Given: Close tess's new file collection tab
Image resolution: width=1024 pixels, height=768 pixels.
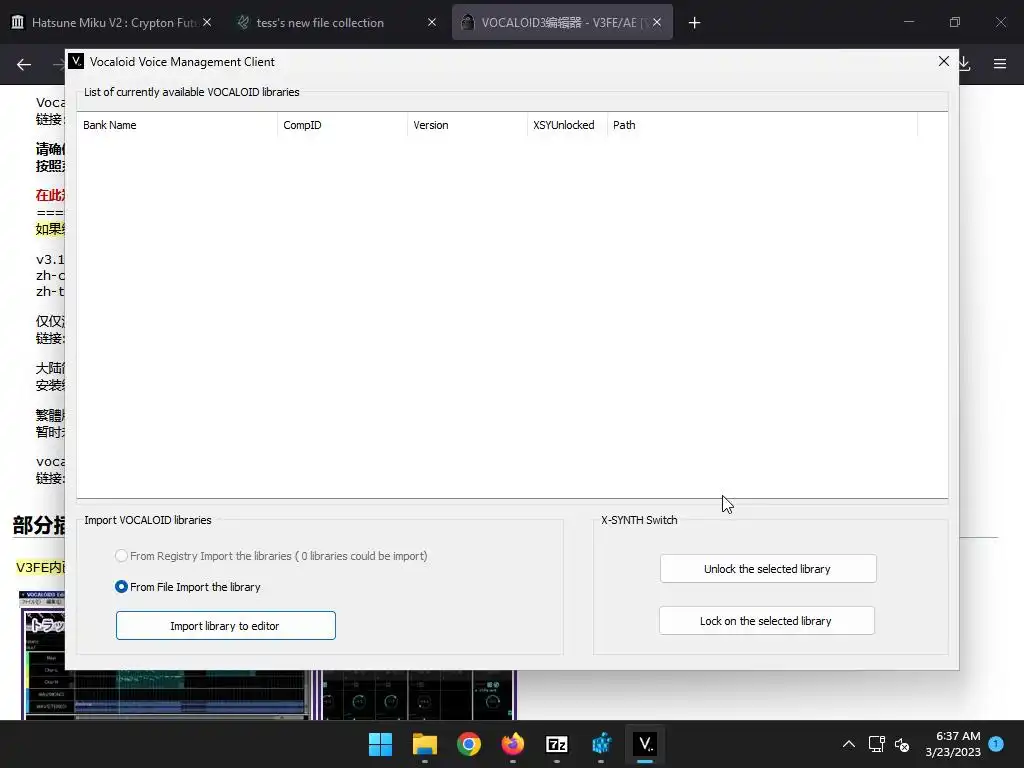Looking at the screenshot, I should tap(432, 22).
